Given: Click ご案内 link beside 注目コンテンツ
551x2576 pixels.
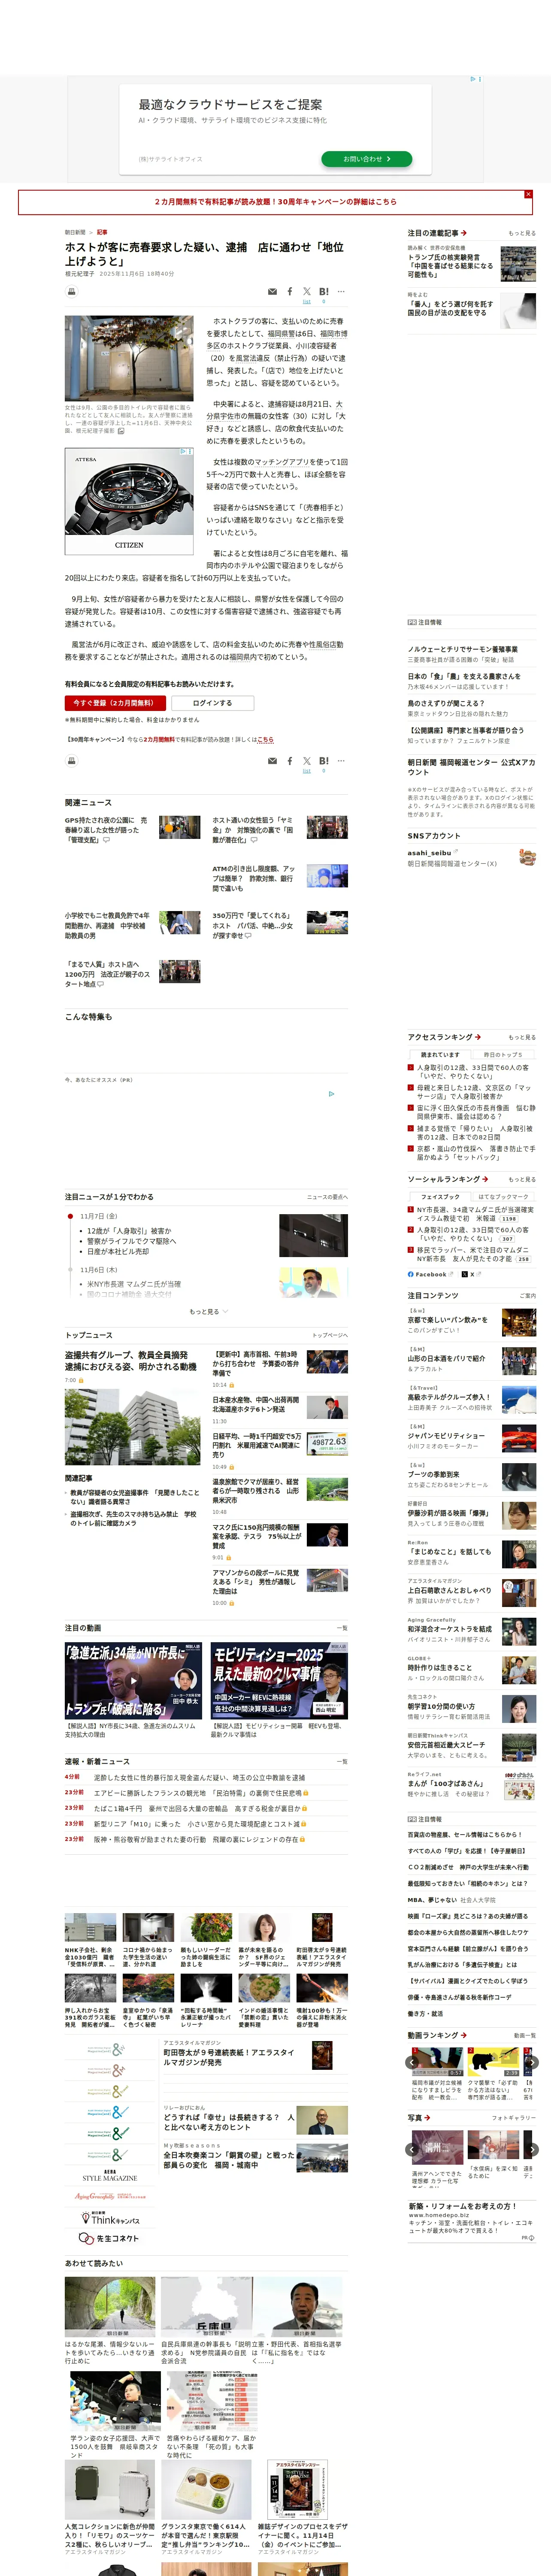Looking at the screenshot, I should click(x=528, y=1296).
